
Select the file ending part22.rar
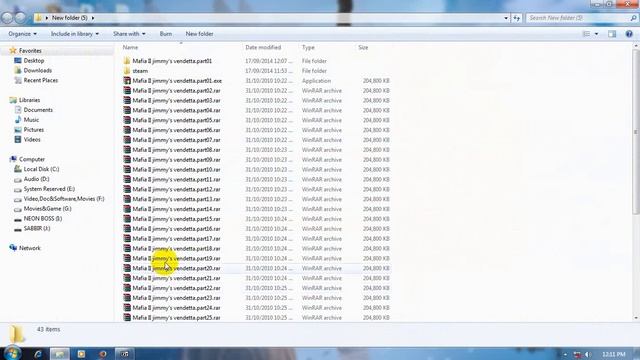click(x=176, y=288)
